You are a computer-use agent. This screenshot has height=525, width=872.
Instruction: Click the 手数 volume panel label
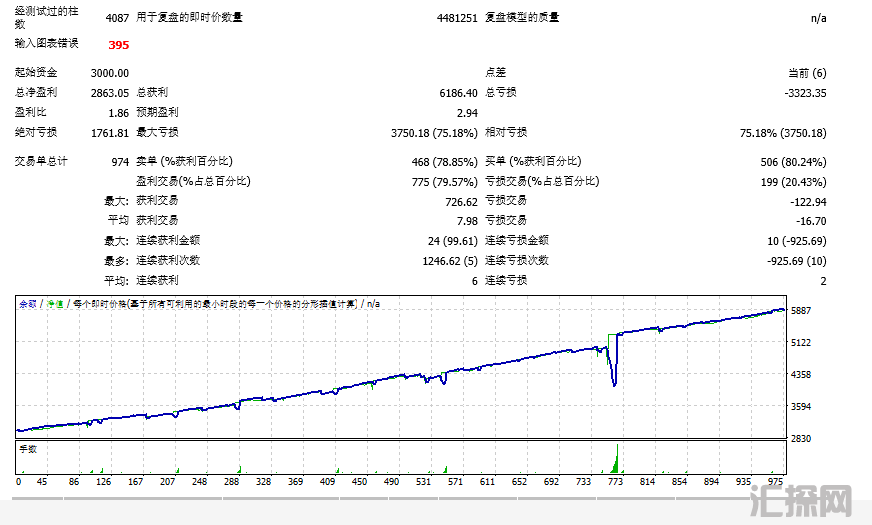click(x=28, y=450)
